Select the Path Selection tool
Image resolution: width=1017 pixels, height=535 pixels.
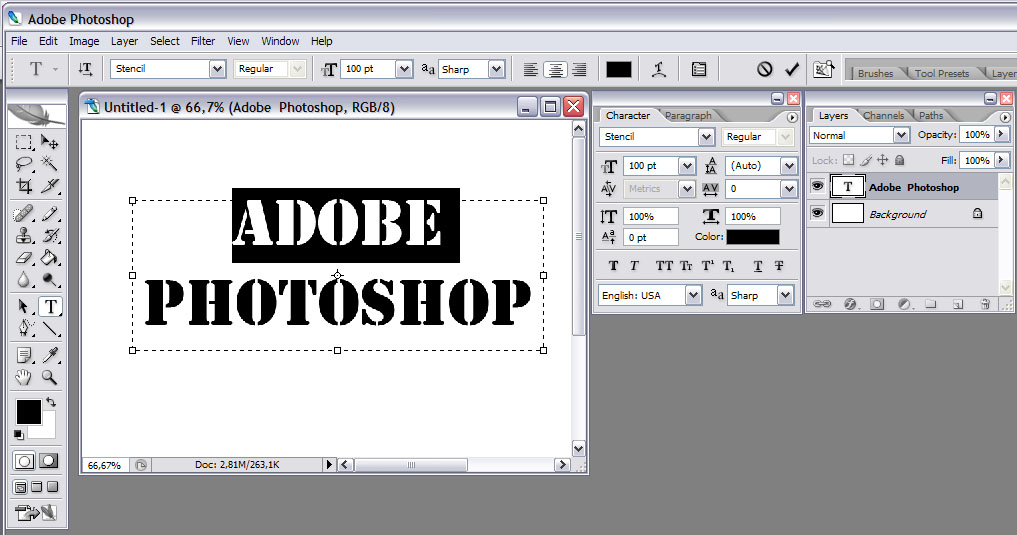coord(24,306)
